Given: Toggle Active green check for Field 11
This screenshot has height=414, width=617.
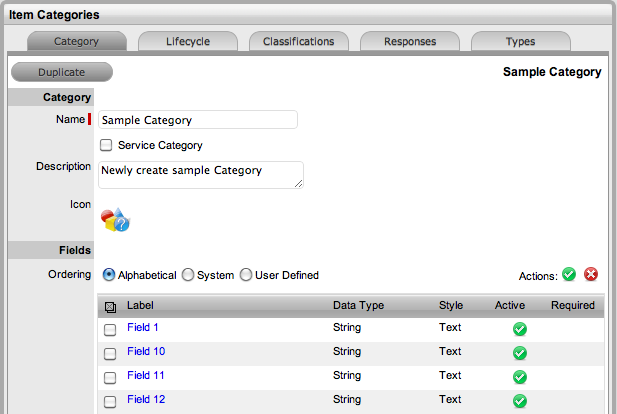Looking at the screenshot, I should tap(519, 377).
